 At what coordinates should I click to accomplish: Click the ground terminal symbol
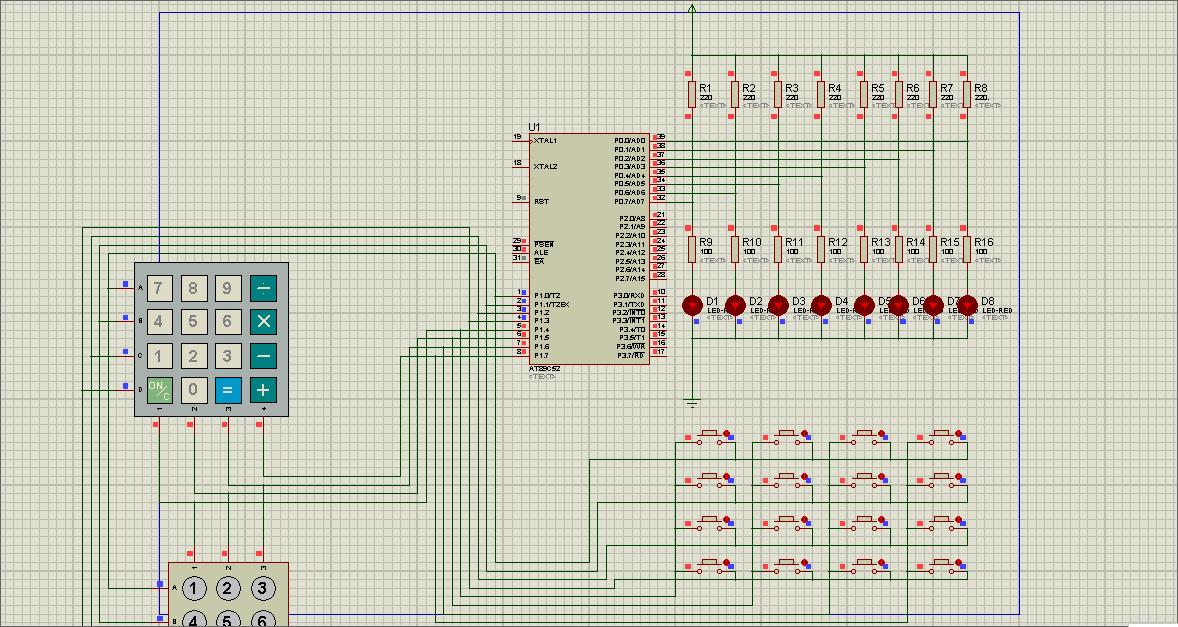(x=691, y=403)
